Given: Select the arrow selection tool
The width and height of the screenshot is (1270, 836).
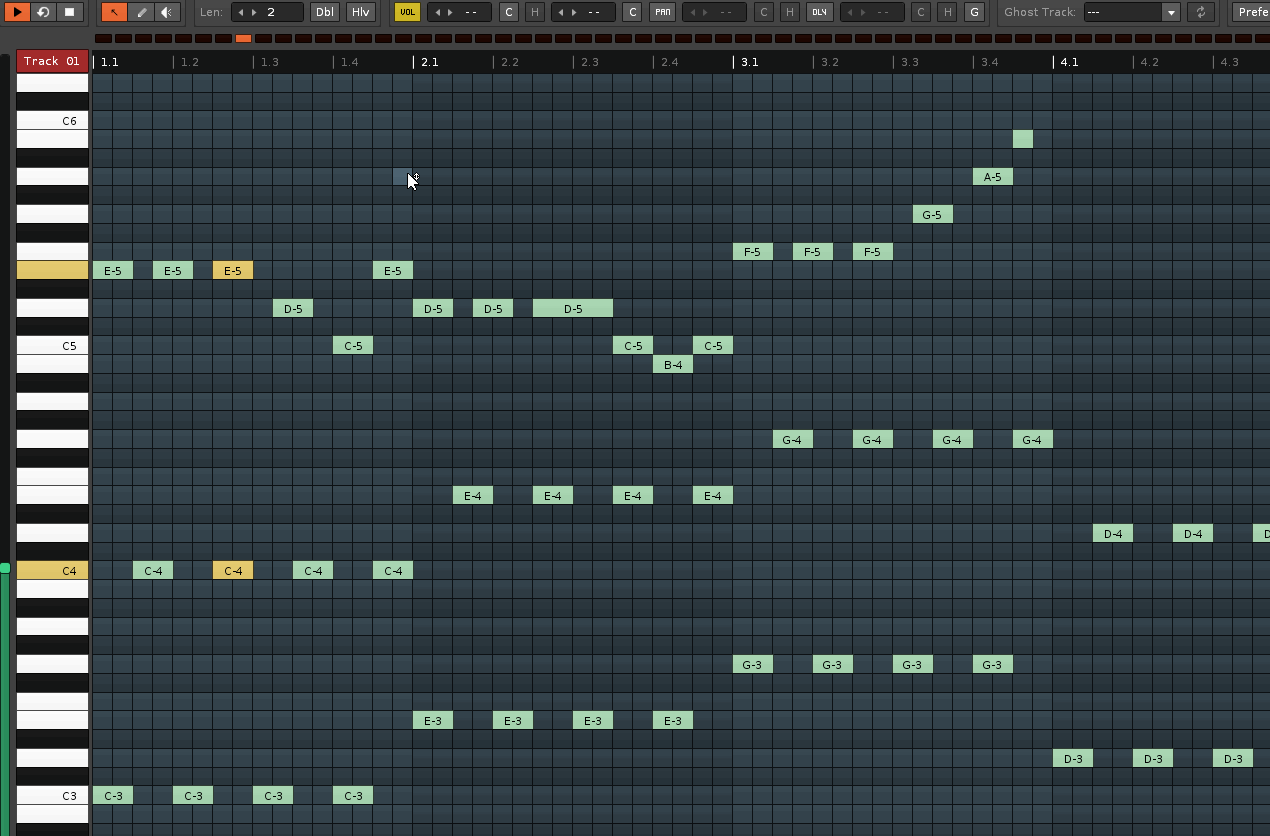Looking at the screenshot, I should click(x=114, y=12).
